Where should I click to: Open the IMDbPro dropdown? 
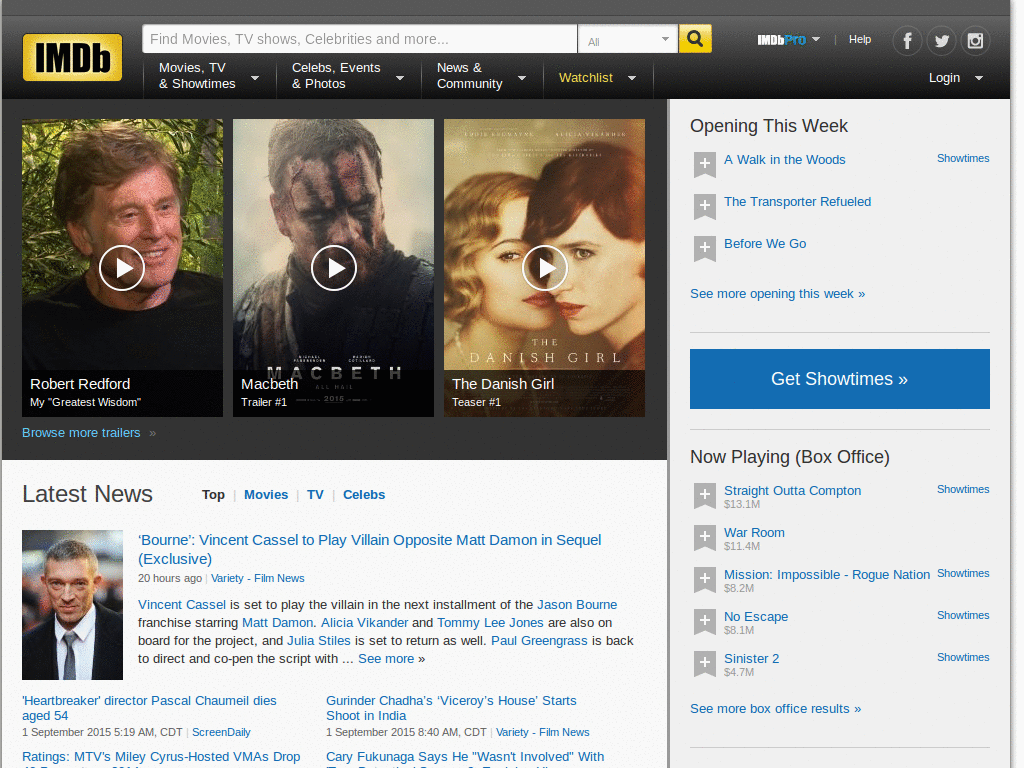click(x=788, y=40)
